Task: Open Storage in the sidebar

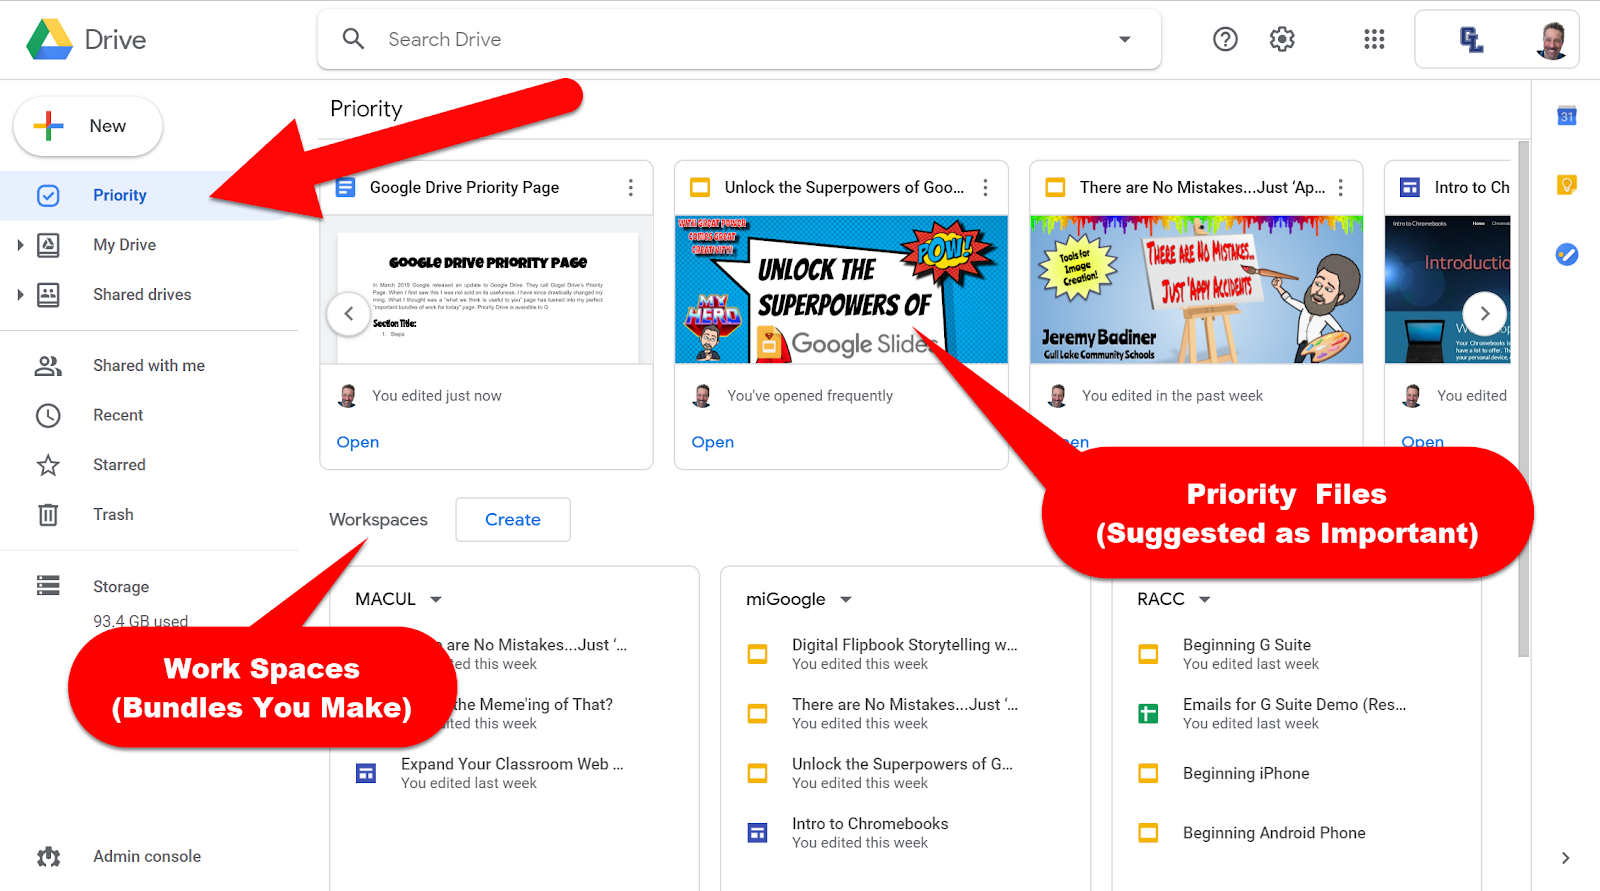Action: 121,587
